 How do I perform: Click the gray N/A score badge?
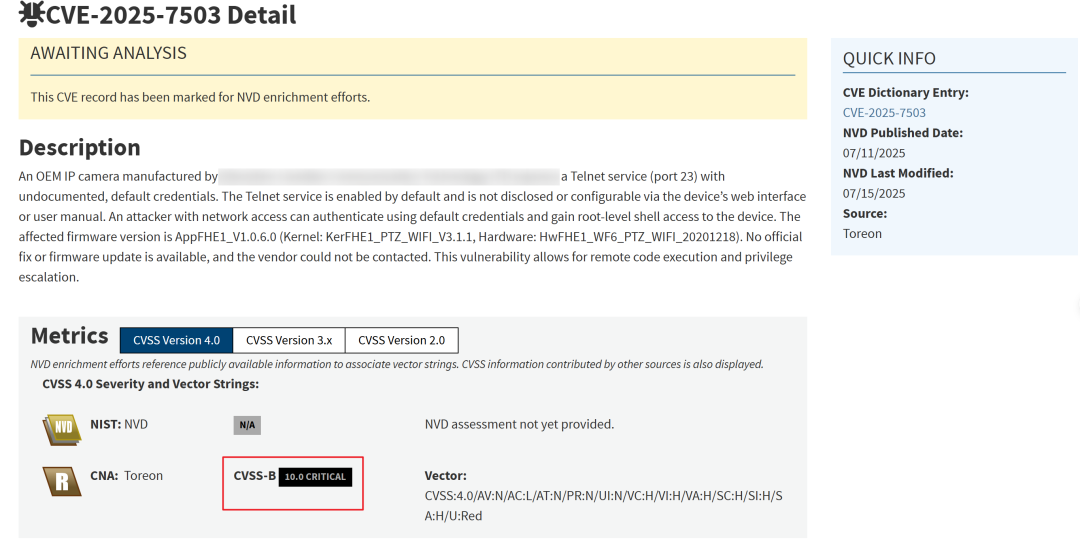pyautogui.click(x=247, y=425)
